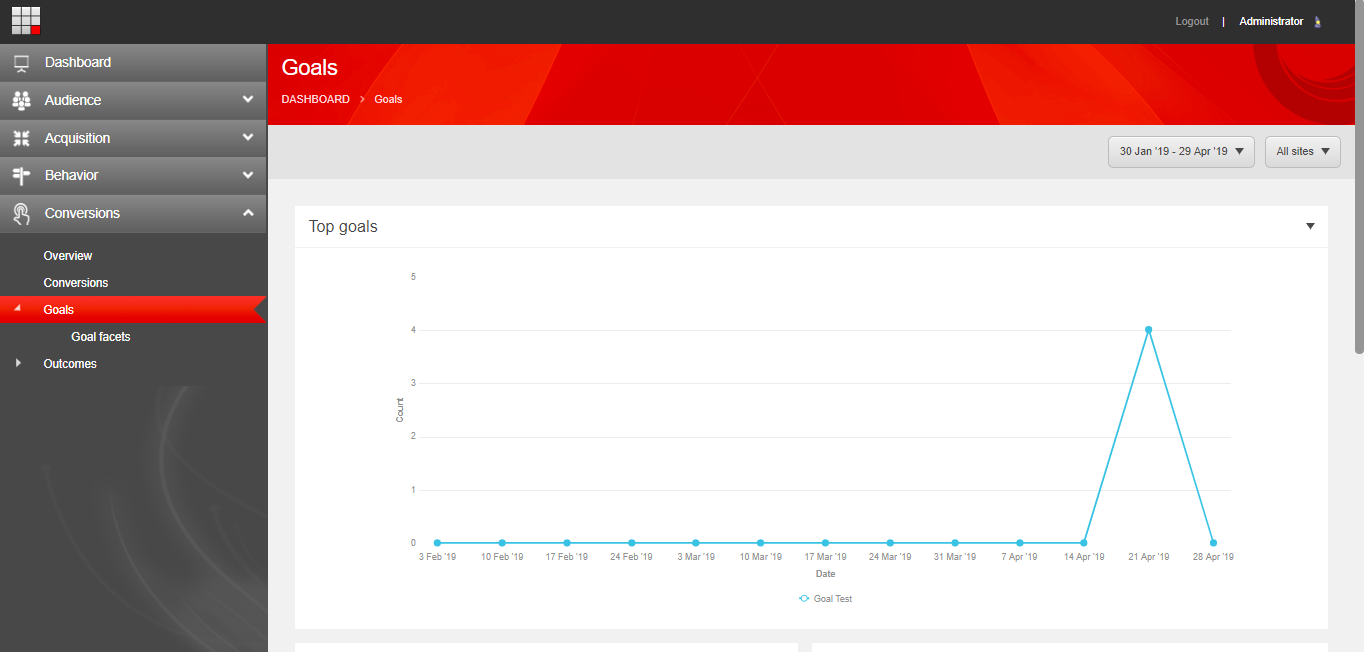Expand the Acquisition menu chevron
The image size is (1364, 652).
pyautogui.click(x=248, y=138)
